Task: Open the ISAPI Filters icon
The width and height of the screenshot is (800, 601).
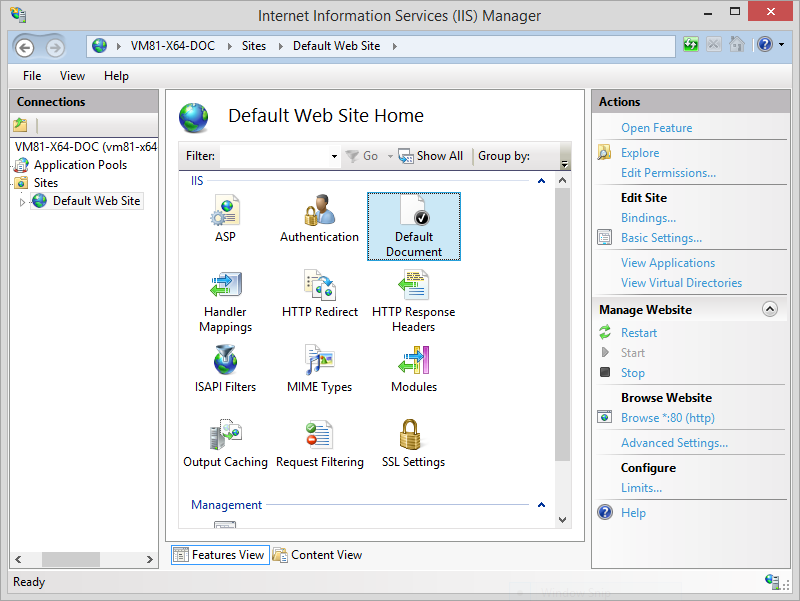Action: pos(225,362)
